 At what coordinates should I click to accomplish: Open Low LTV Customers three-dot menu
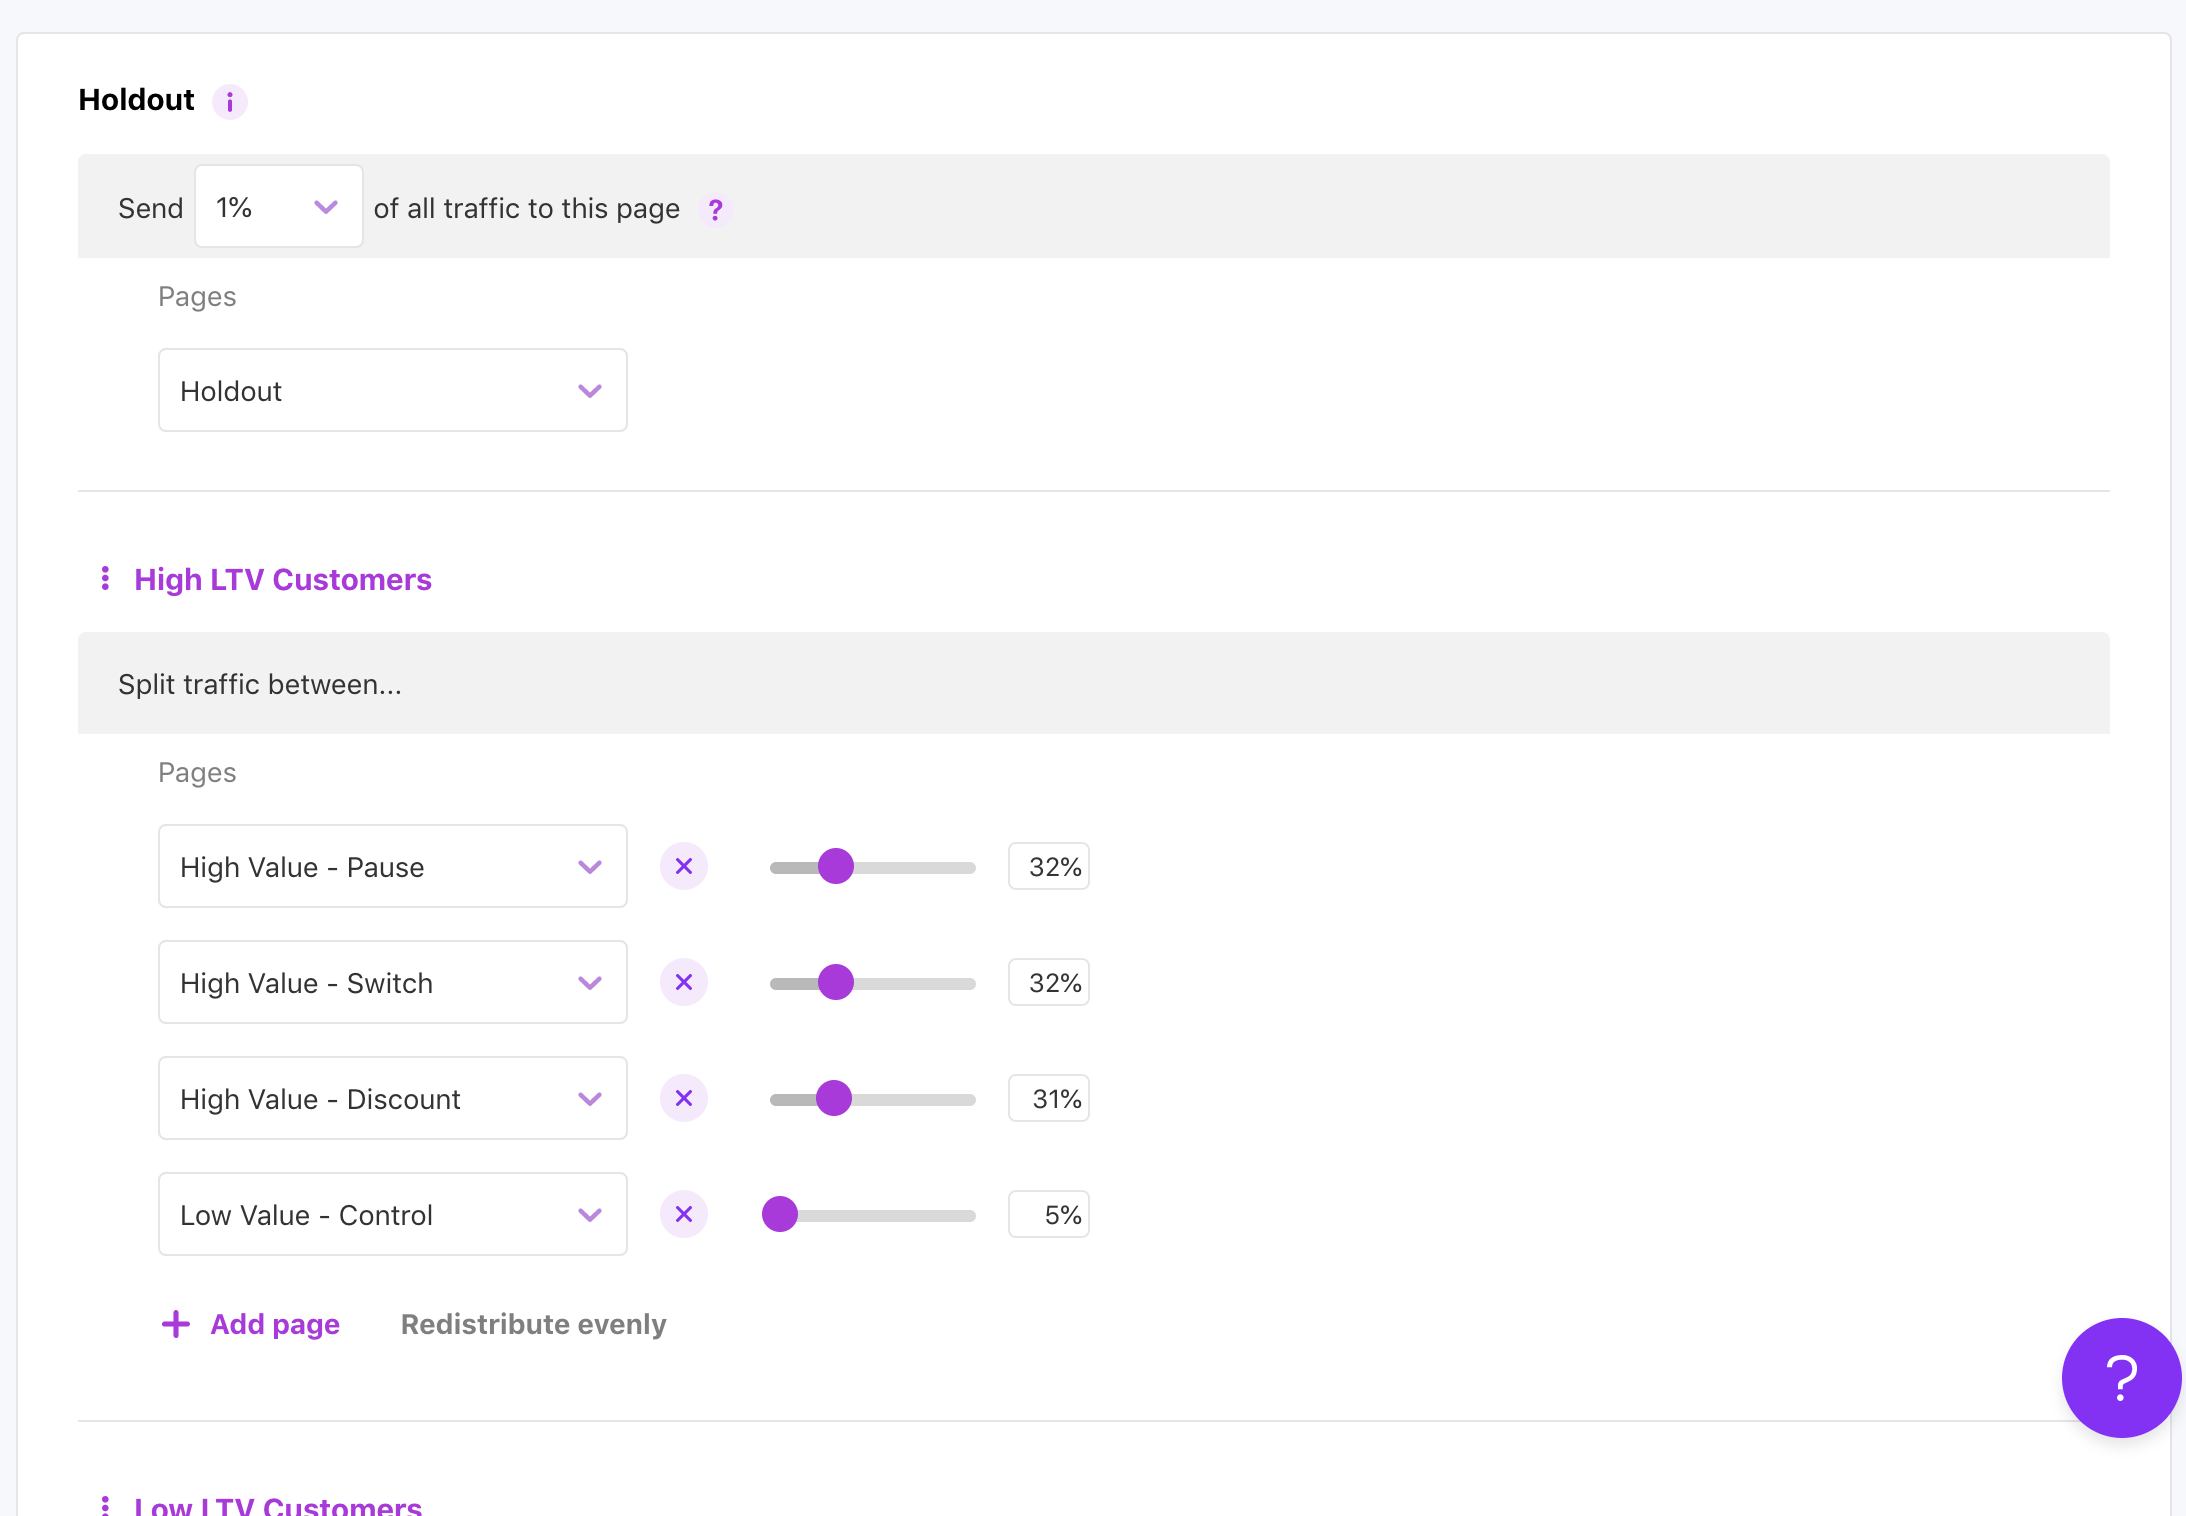(105, 1505)
